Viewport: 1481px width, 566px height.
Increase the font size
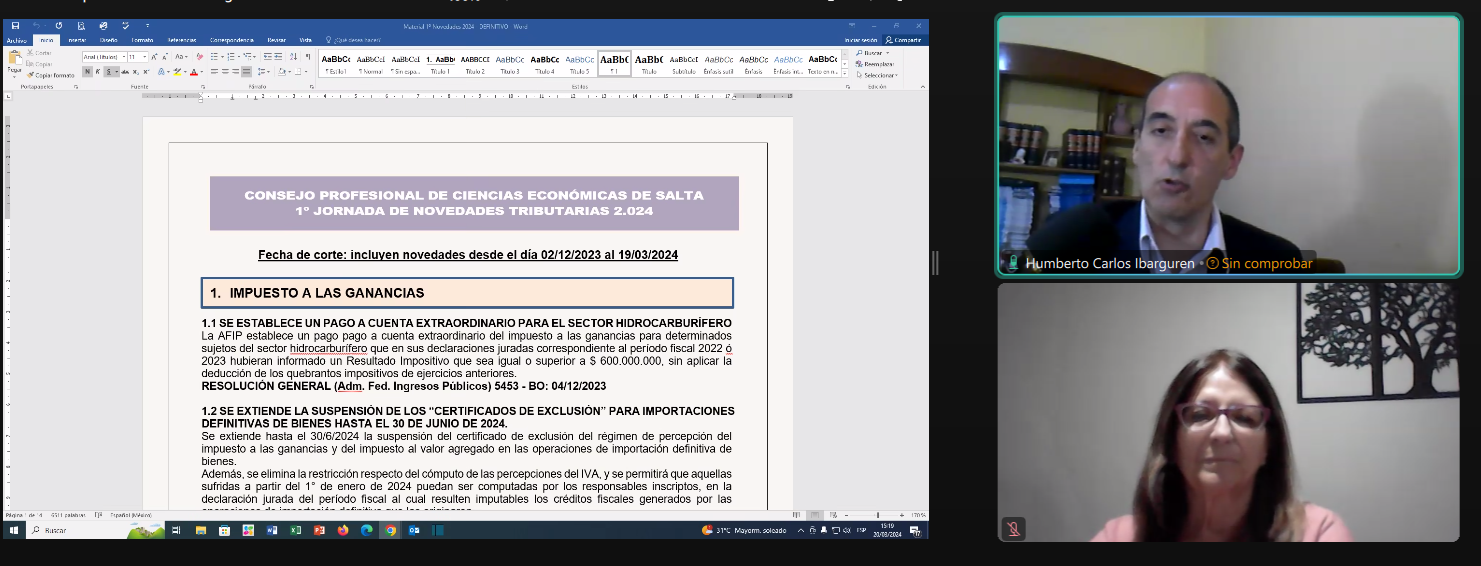[154, 57]
